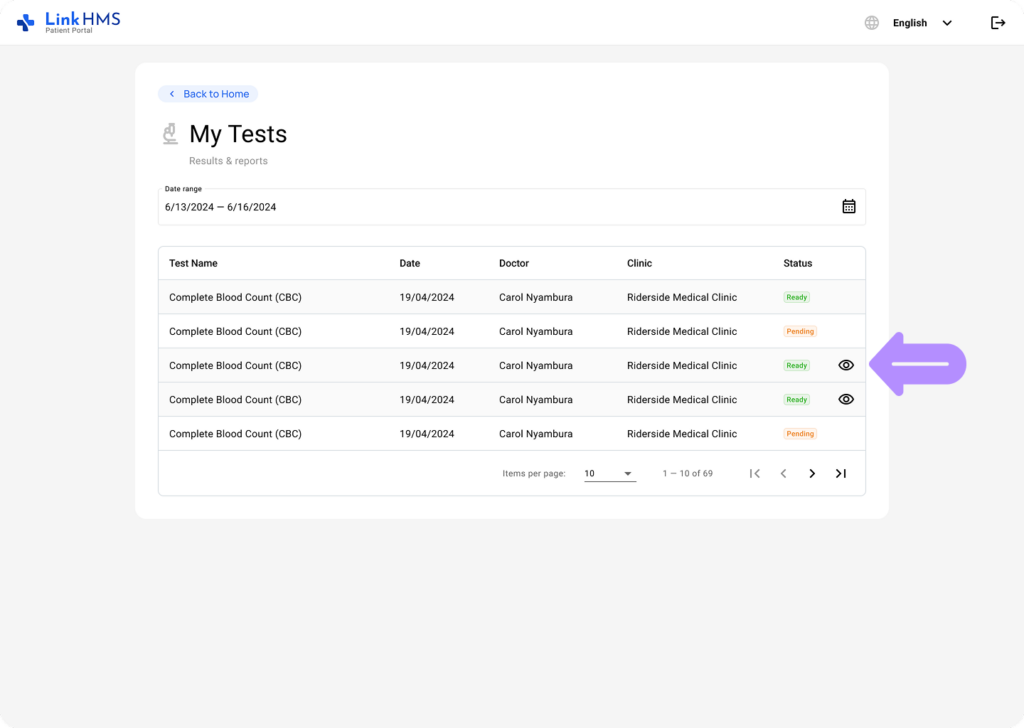The height and width of the screenshot is (728, 1024).
Task: Click the date range input field
Action: click(x=511, y=207)
